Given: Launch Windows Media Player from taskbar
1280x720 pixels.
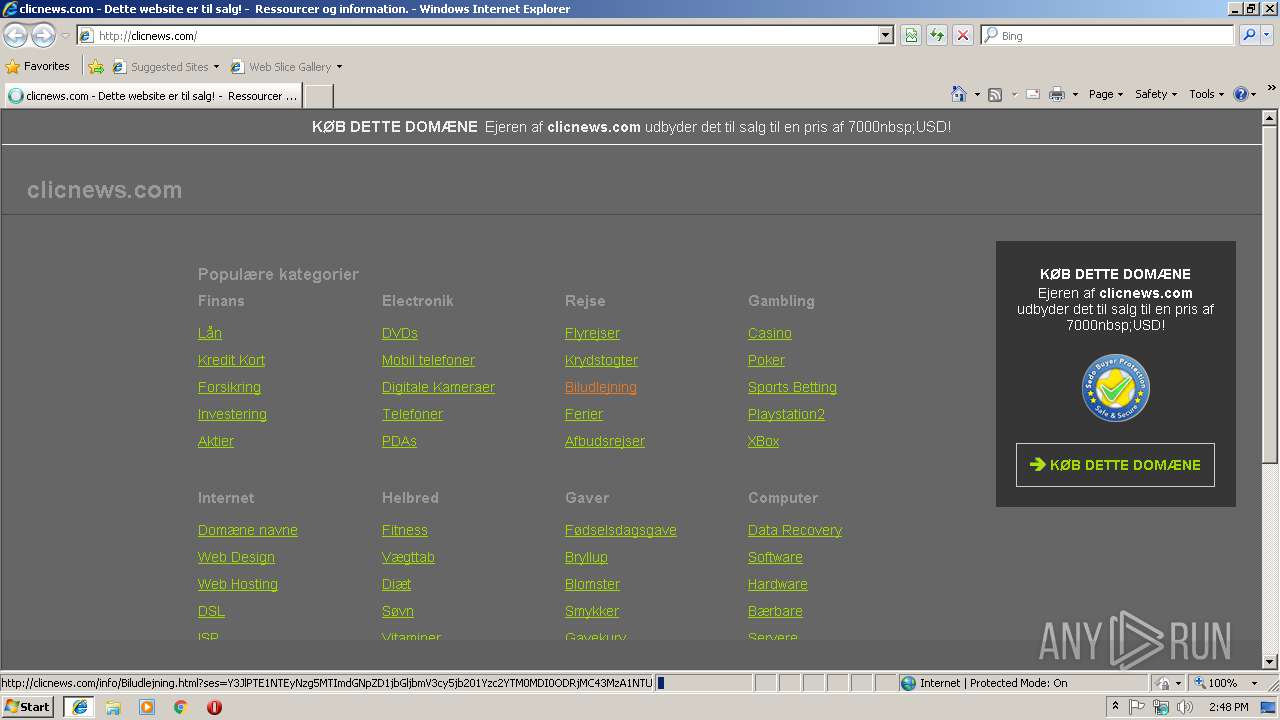Looking at the screenshot, I should [147, 707].
